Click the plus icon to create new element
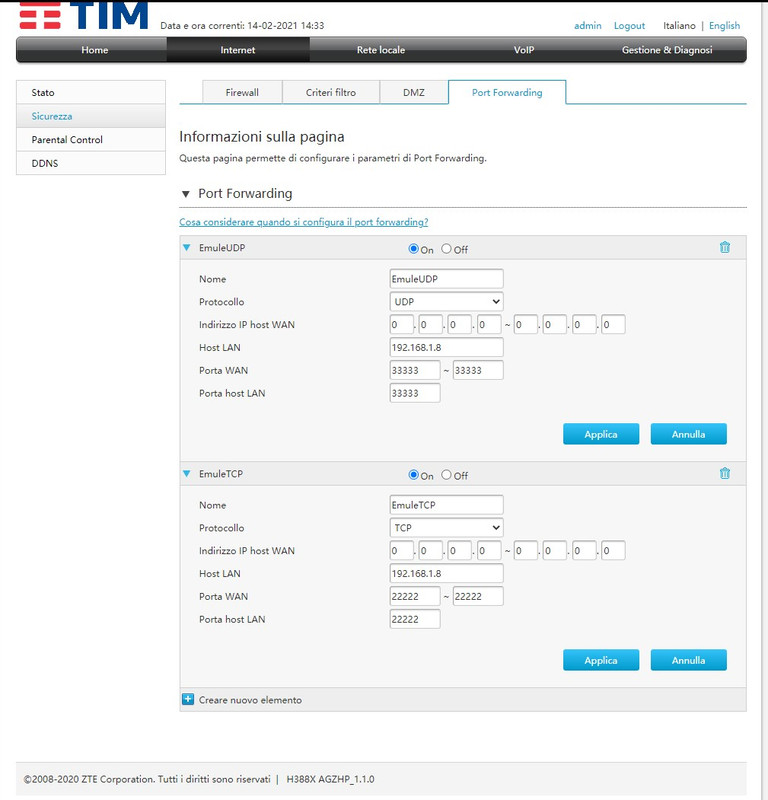 188,699
